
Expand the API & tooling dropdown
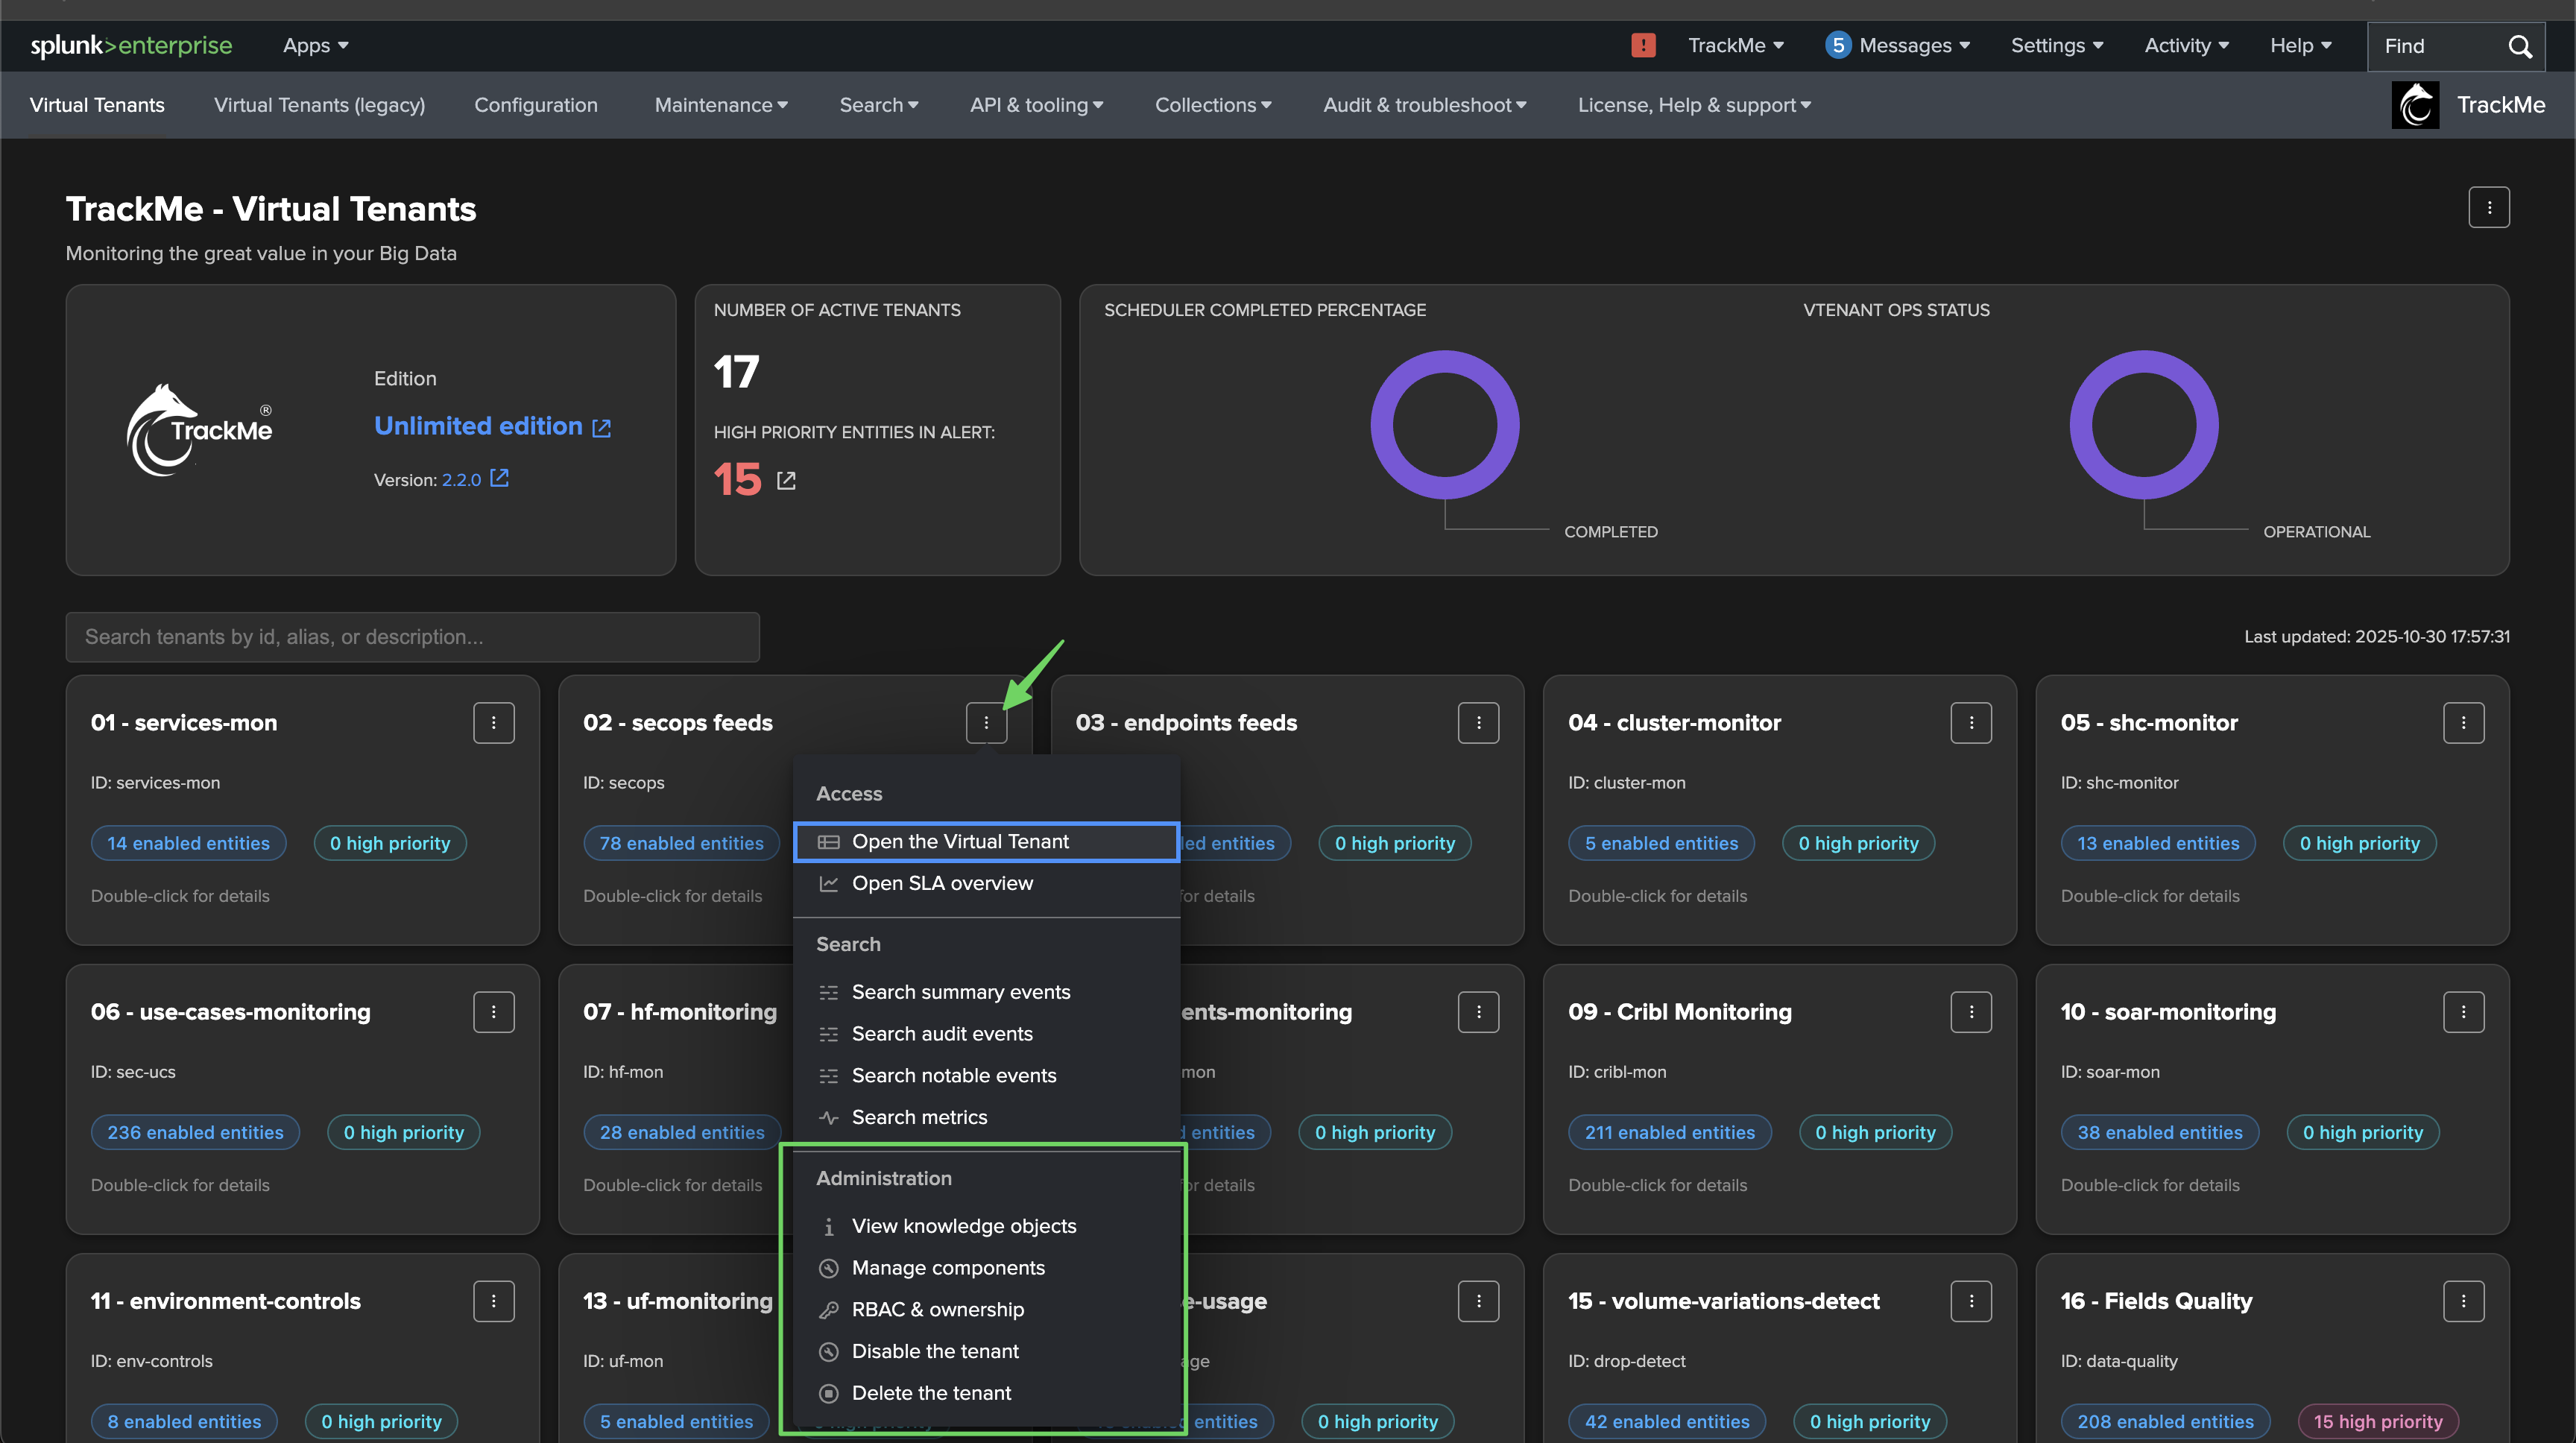click(x=1036, y=105)
